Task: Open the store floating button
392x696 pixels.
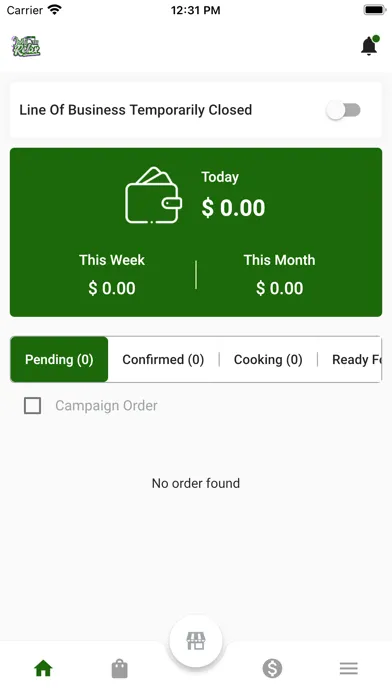Action: point(196,641)
